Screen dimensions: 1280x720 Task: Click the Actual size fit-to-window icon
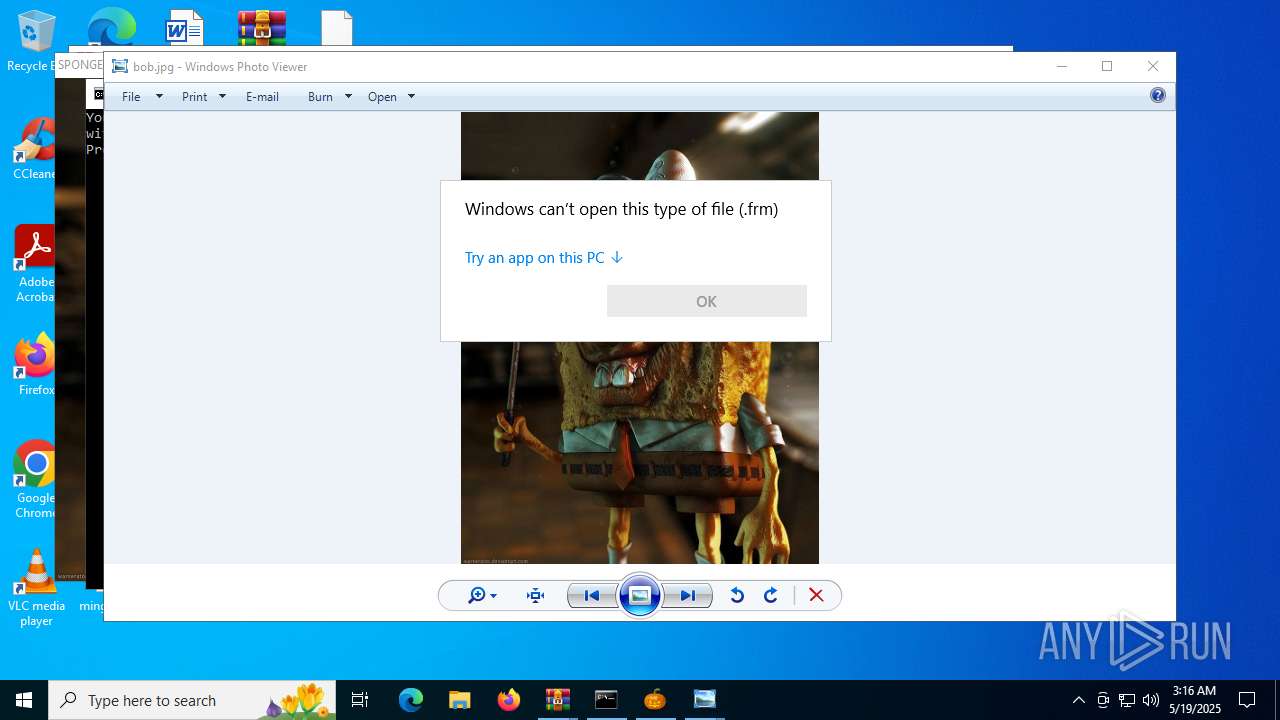[x=536, y=596]
